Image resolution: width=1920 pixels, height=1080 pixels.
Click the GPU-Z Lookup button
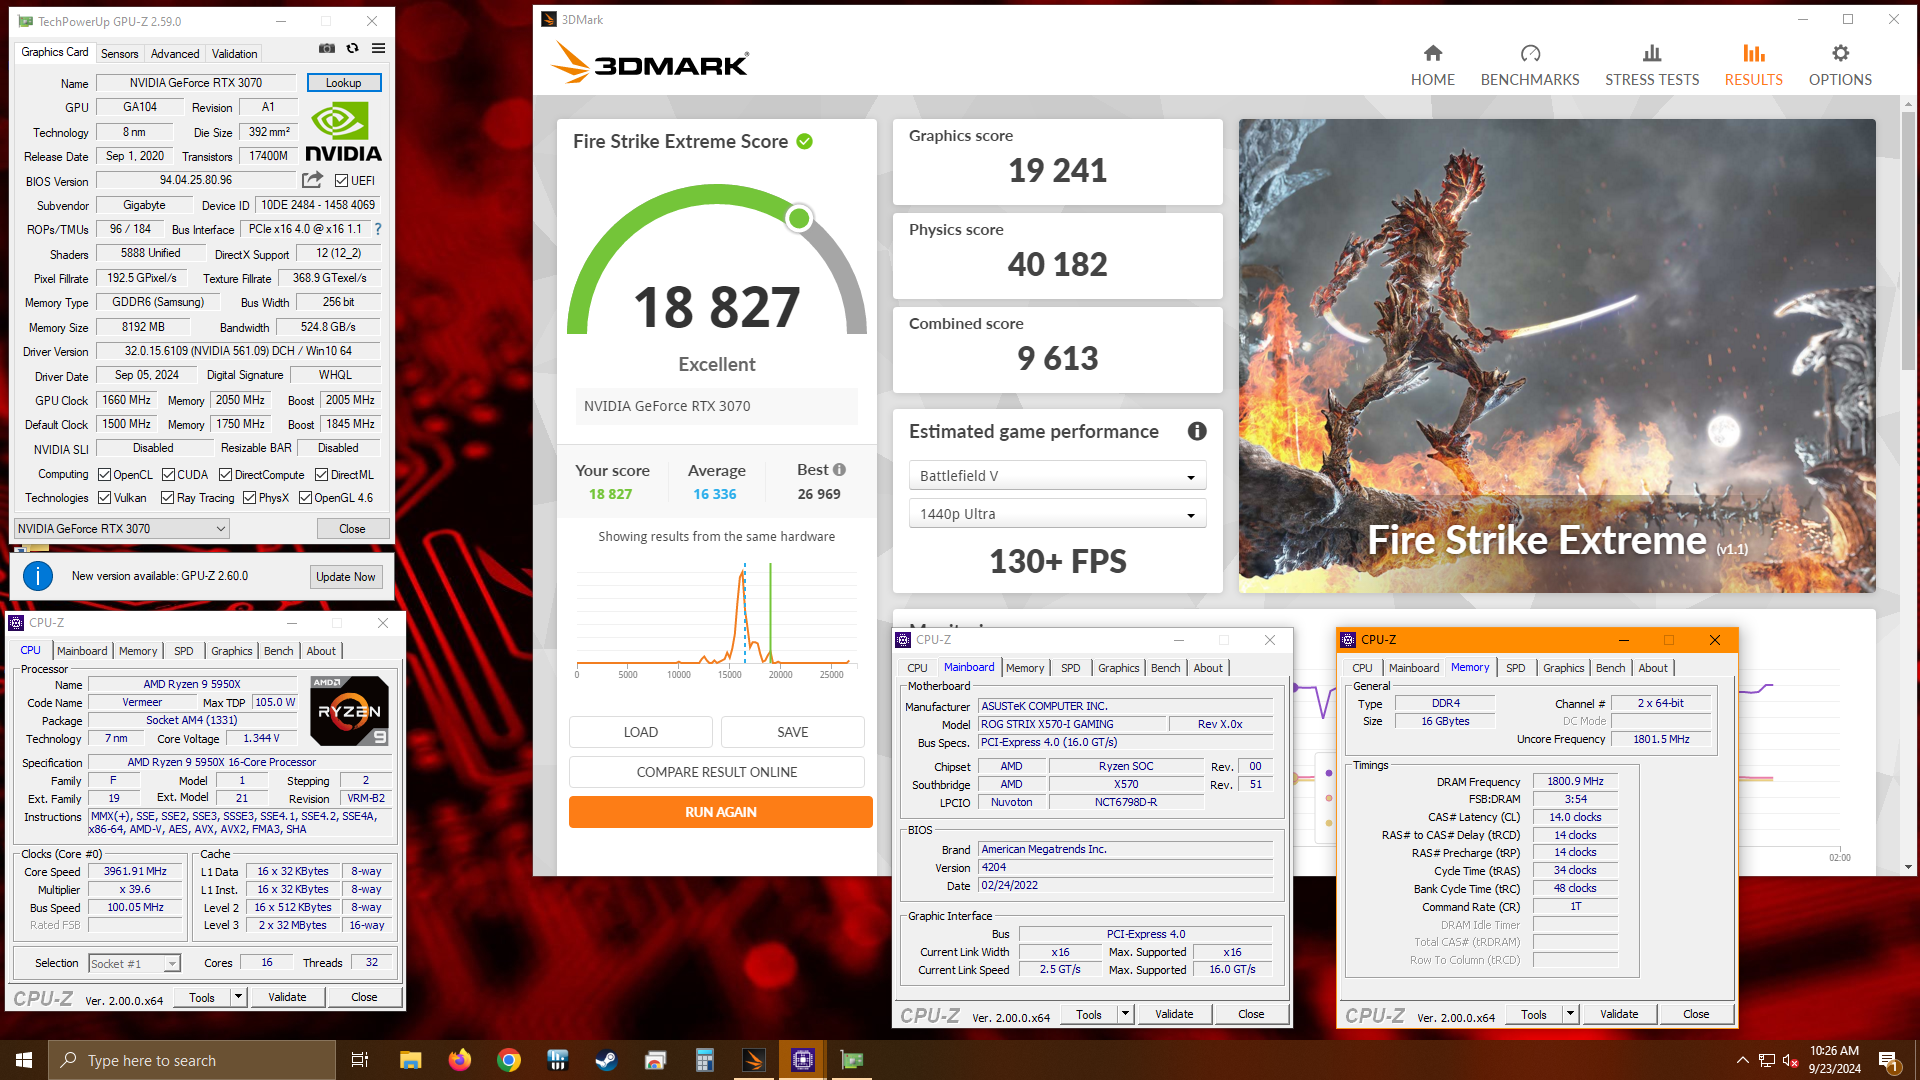click(x=343, y=83)
